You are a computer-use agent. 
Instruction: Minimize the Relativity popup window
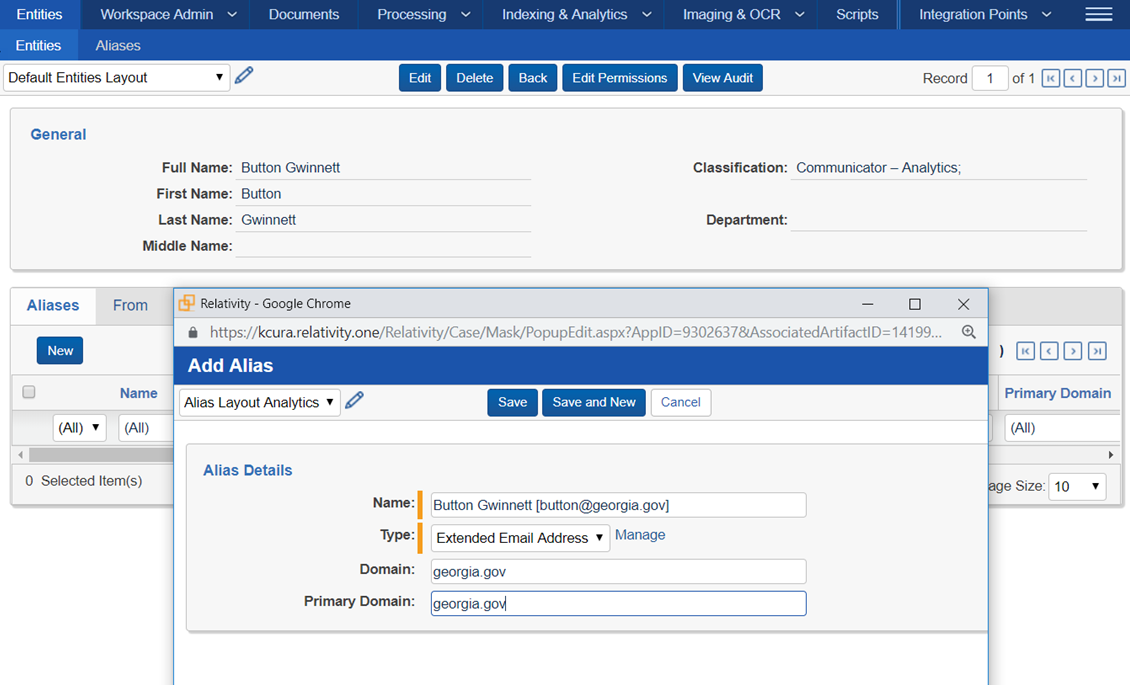coord(868,304)
